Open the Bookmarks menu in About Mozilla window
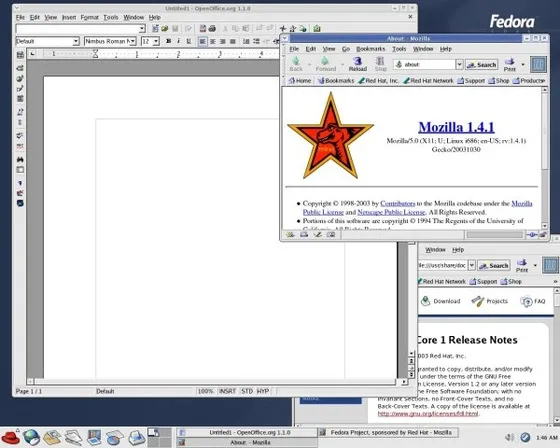 point(371,49)
